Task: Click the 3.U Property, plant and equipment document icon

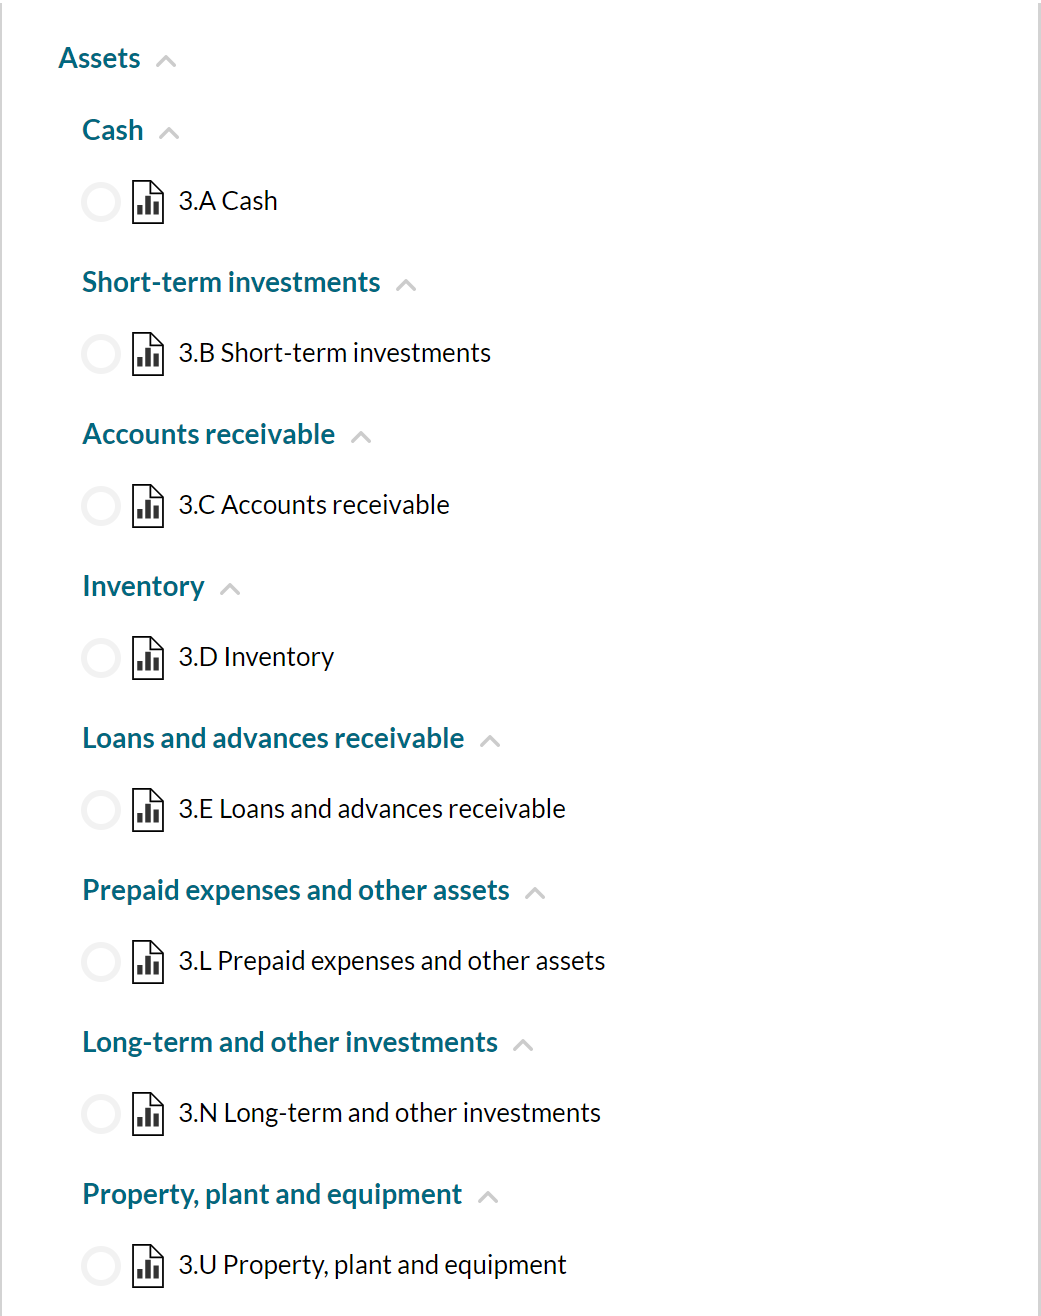Action: pyautogui.click(x=148, y=1266)
